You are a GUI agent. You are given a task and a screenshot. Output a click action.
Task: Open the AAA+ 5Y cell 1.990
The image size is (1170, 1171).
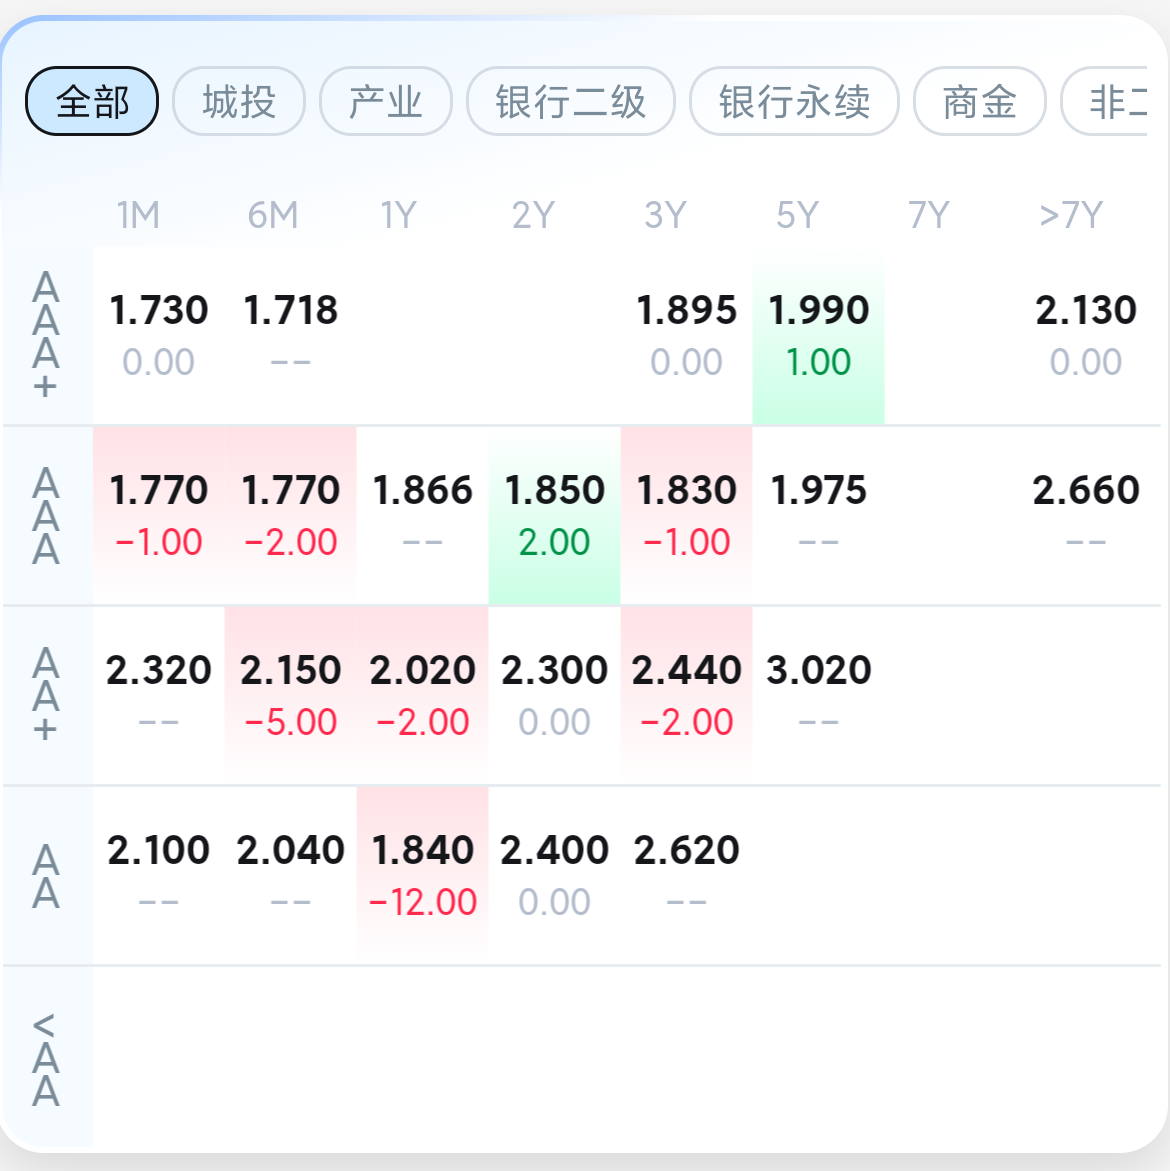818,336
